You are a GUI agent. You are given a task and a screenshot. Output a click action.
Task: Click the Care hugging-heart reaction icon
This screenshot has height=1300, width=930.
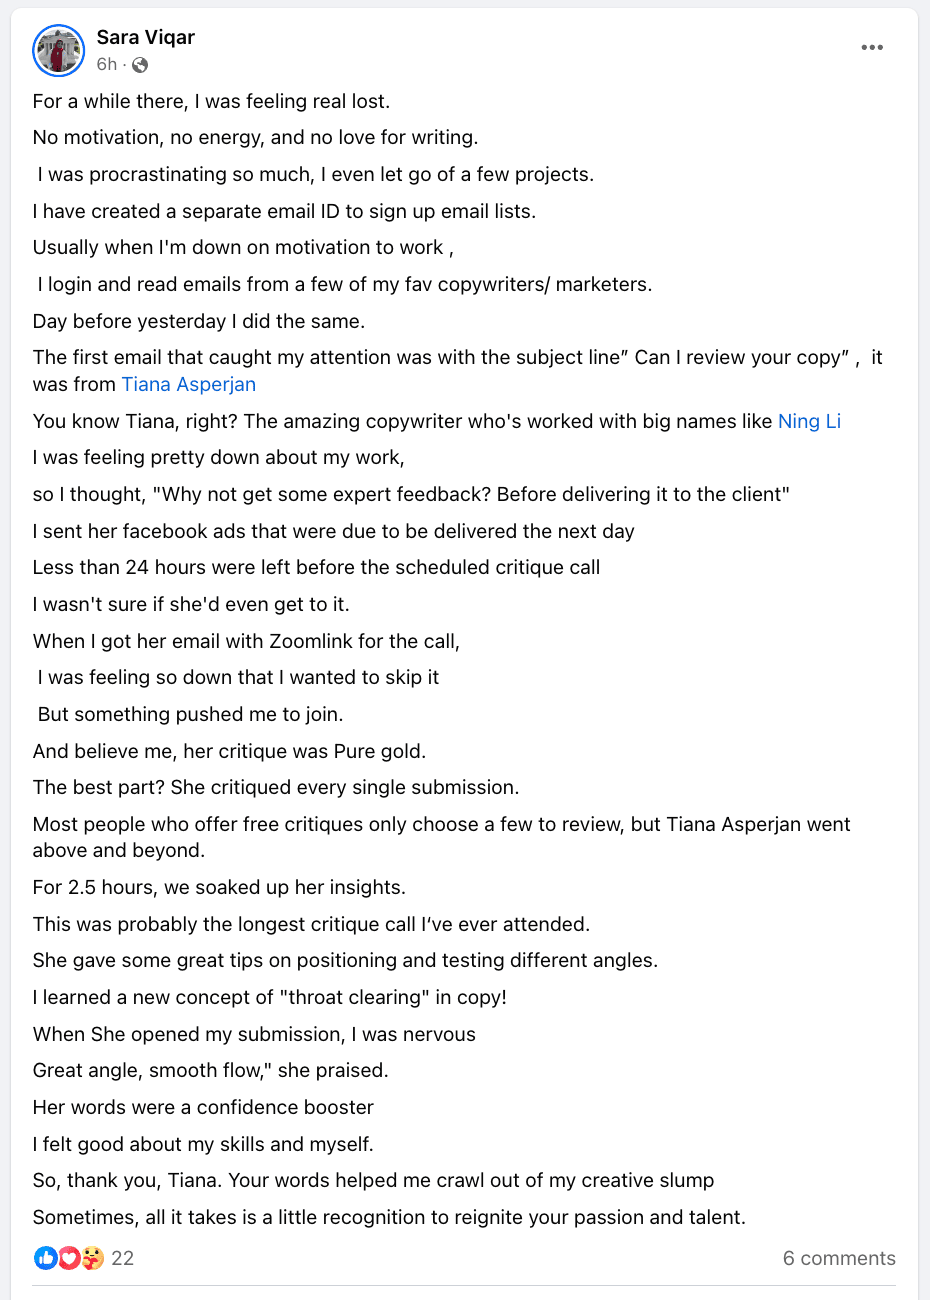[92, 1258]
